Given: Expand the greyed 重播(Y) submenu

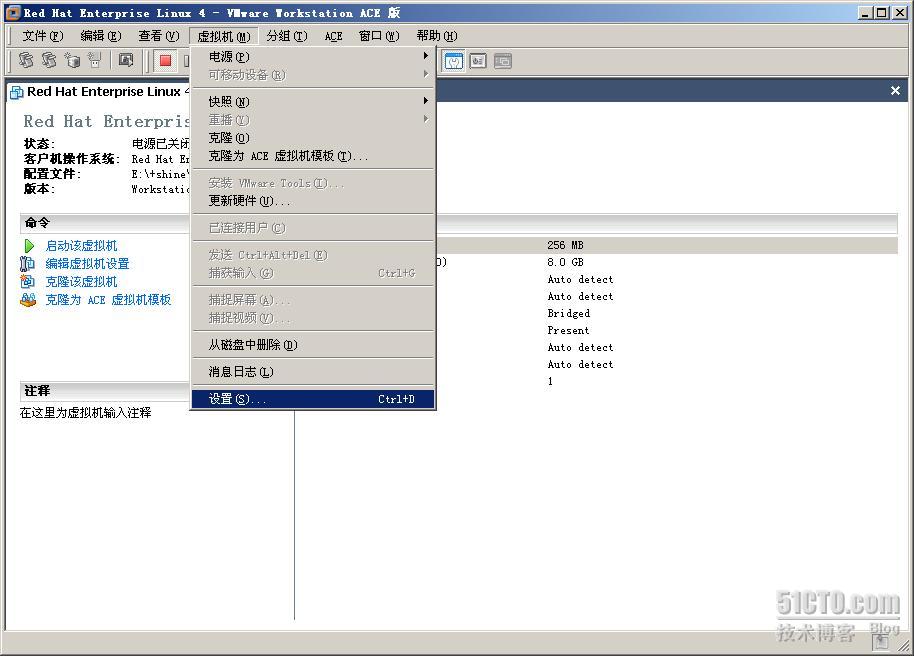Looking at the screenshot, I should (313, 120).
